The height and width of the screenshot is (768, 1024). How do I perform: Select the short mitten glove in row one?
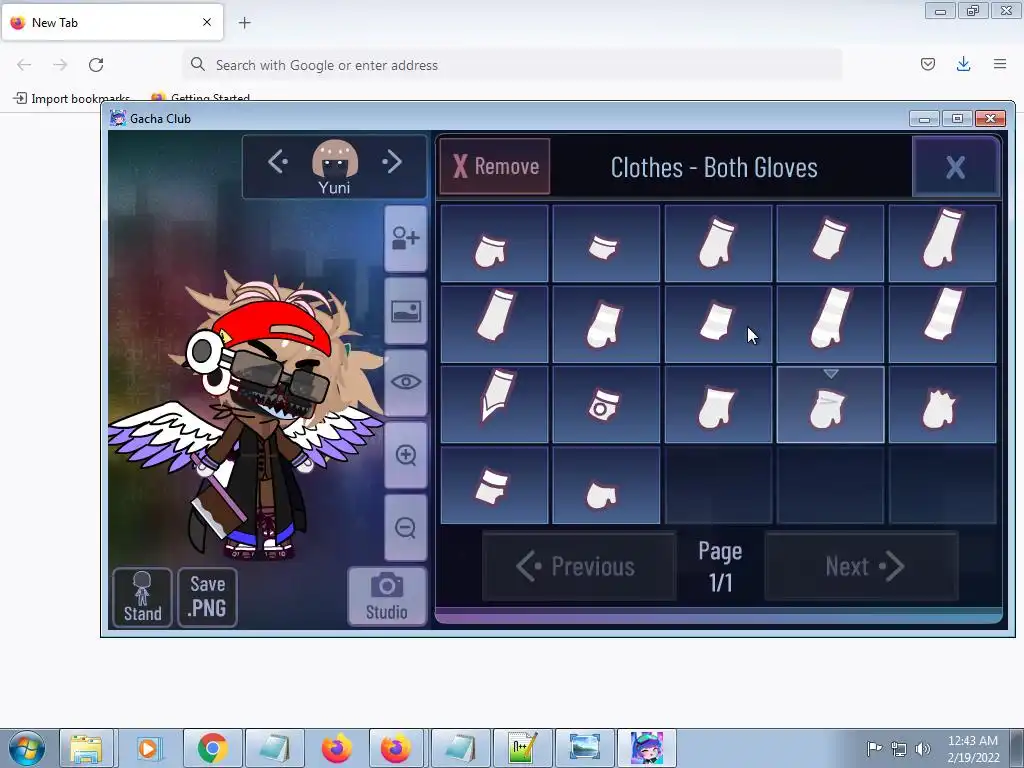coord(494,244)
